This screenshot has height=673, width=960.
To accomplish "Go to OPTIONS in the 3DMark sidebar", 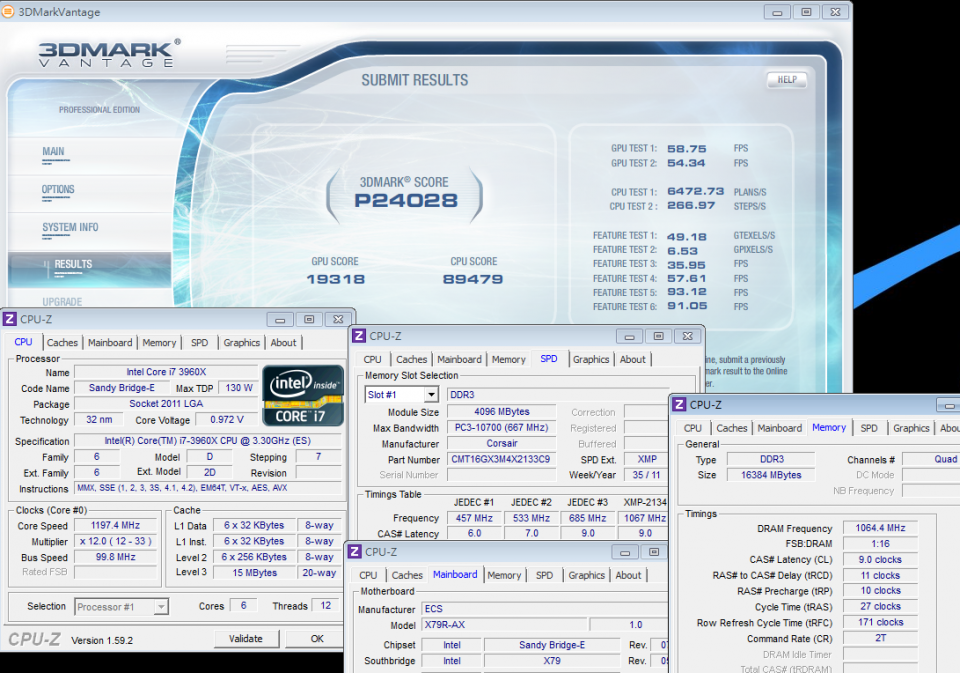I will tap(58, 190).
